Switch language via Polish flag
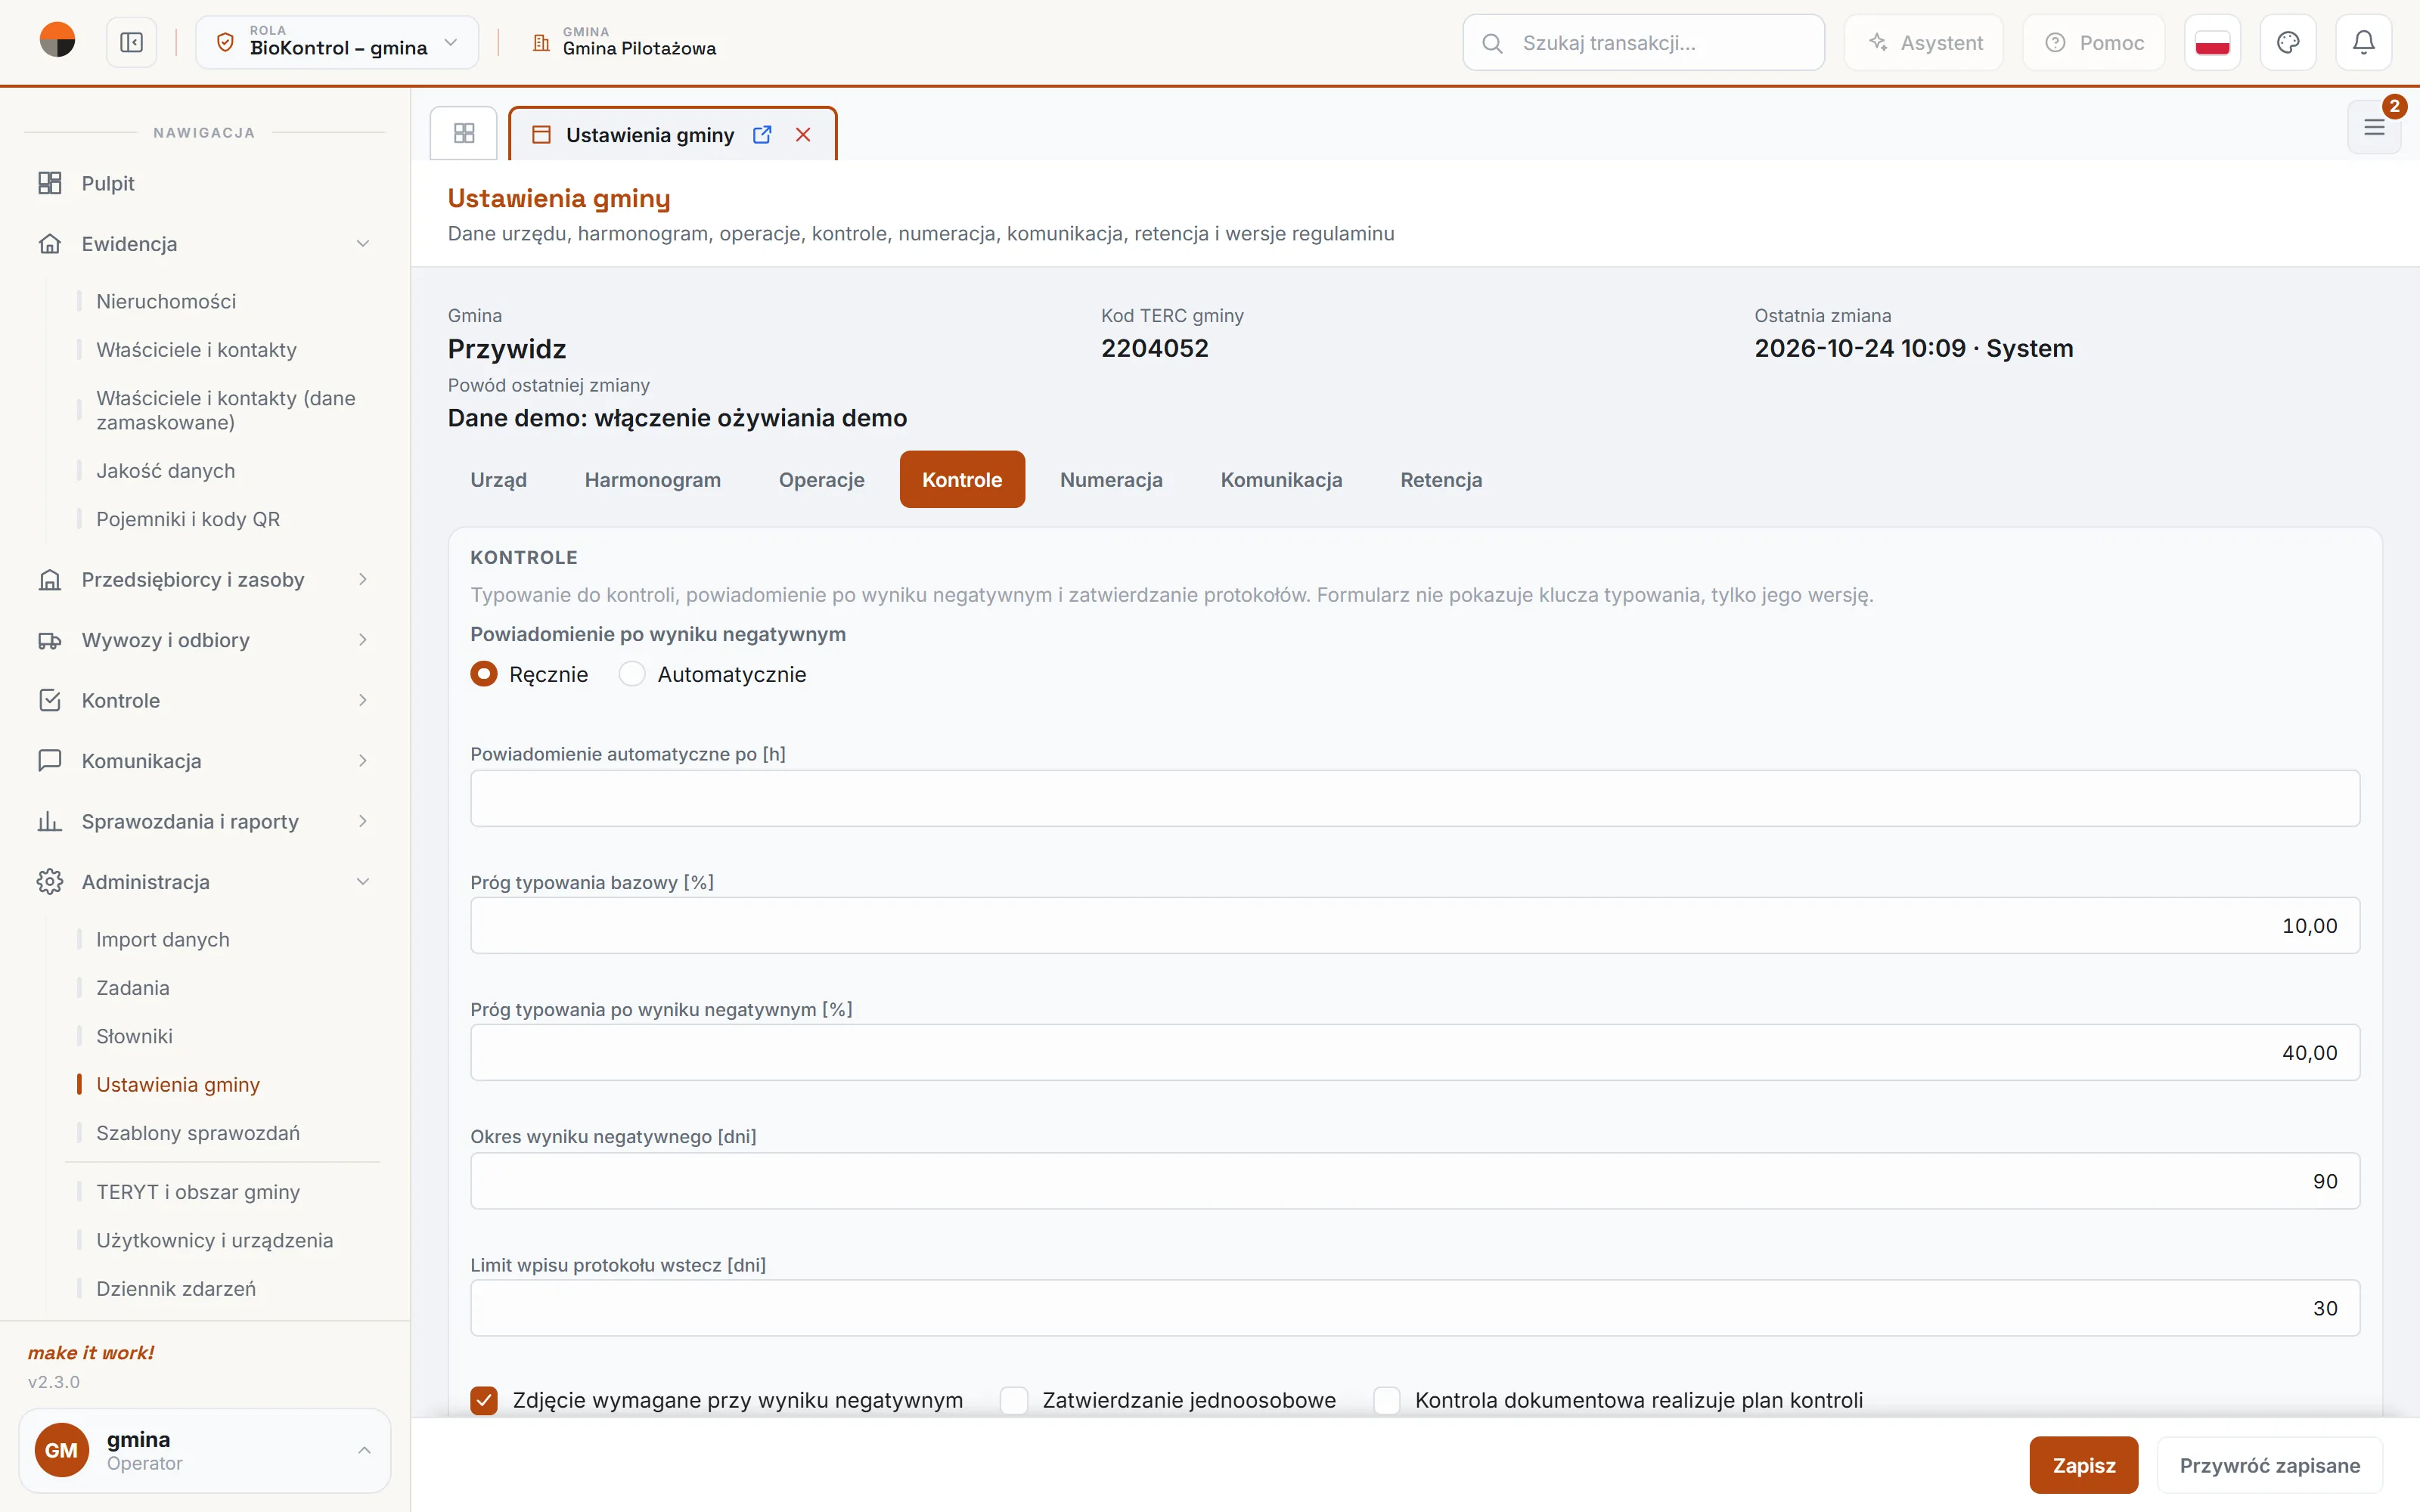2420x1512 pixels. click(x=2212, y=43)
